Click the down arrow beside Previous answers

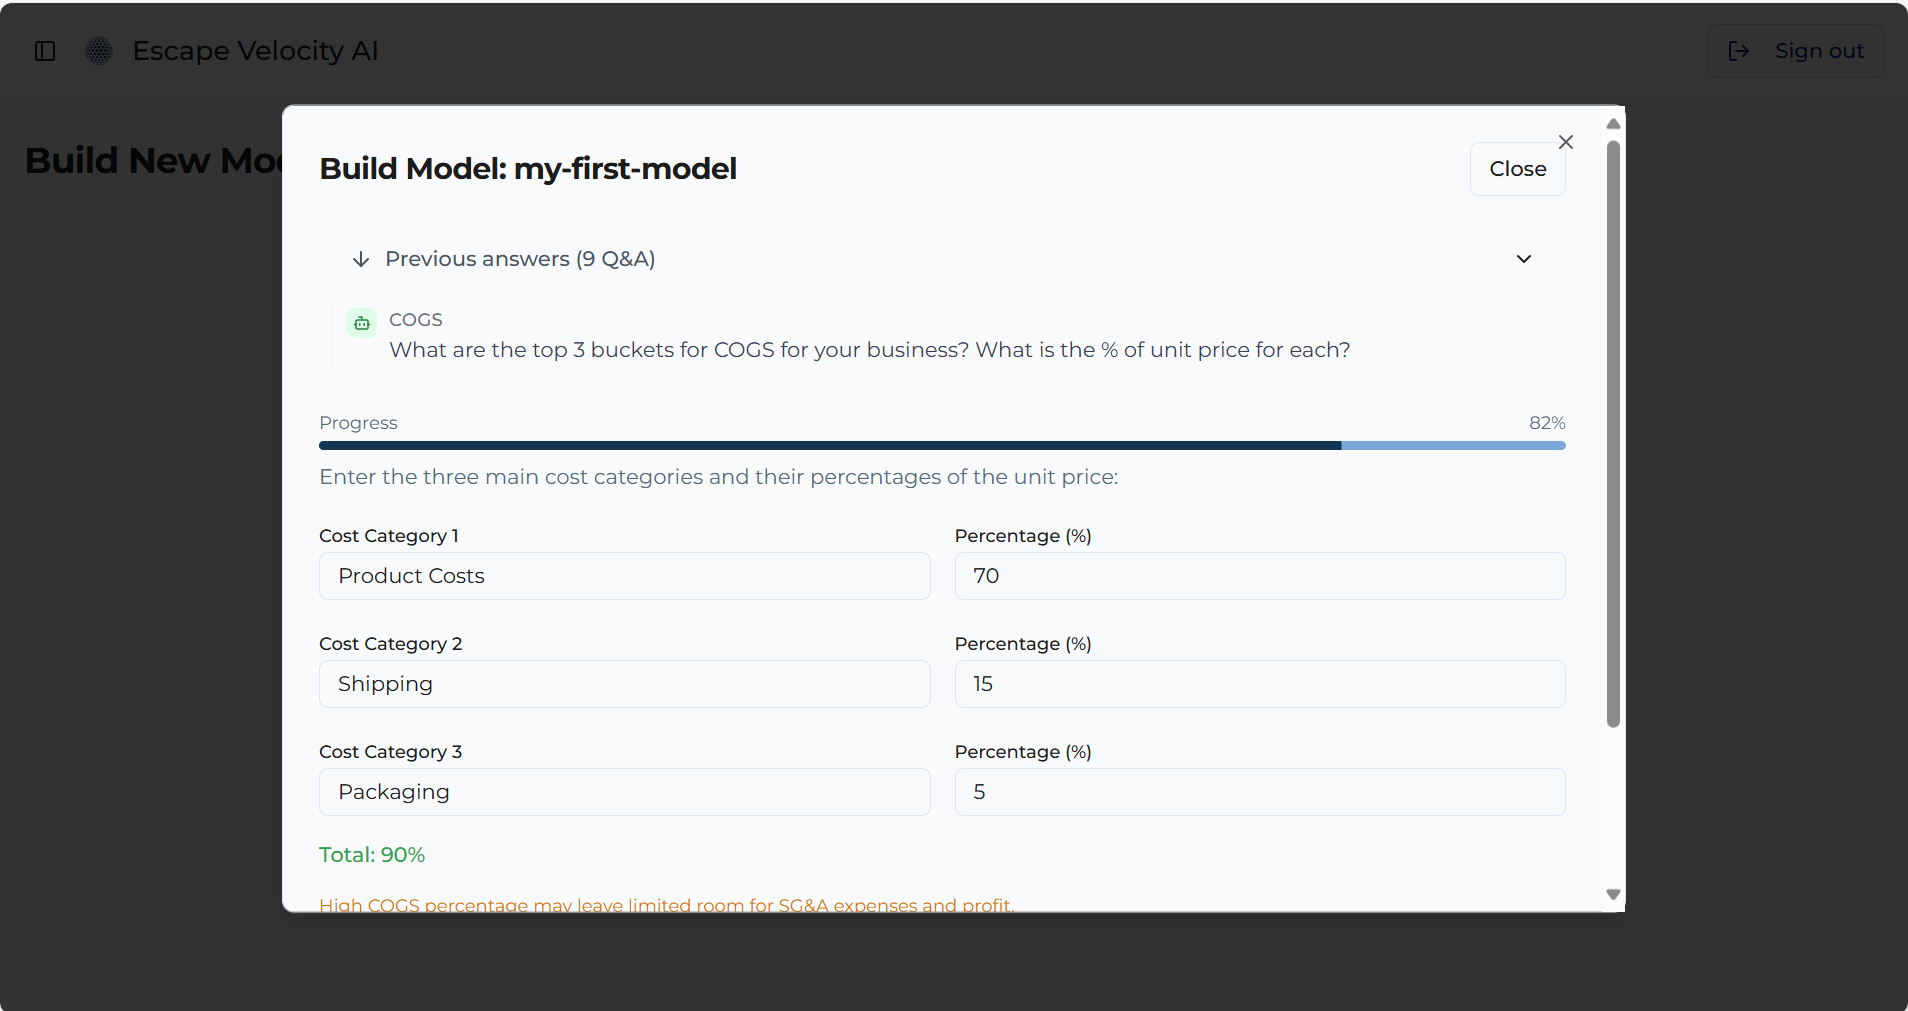[361, 260]
